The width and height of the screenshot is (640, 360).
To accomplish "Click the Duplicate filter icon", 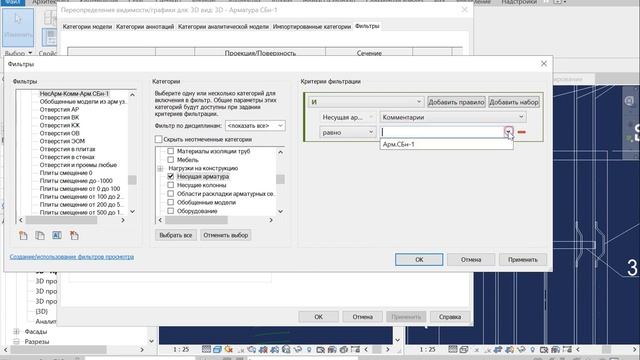I will 40,236.
